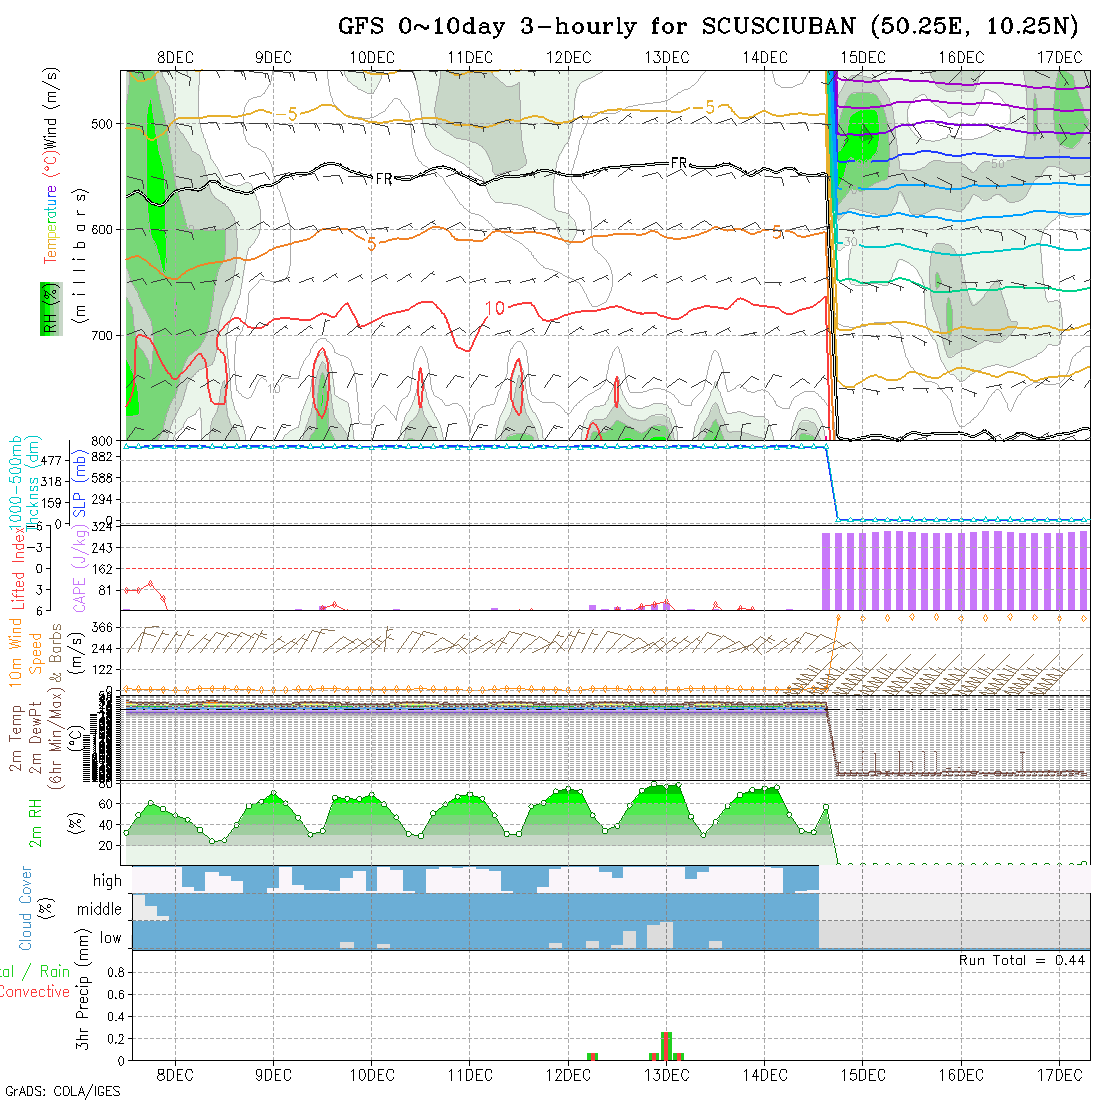Click the tallest precipitation bar at 13DEC
Image resolution: width=1100 pixels, height=1100 pixels.
(x=667, y=1046)
